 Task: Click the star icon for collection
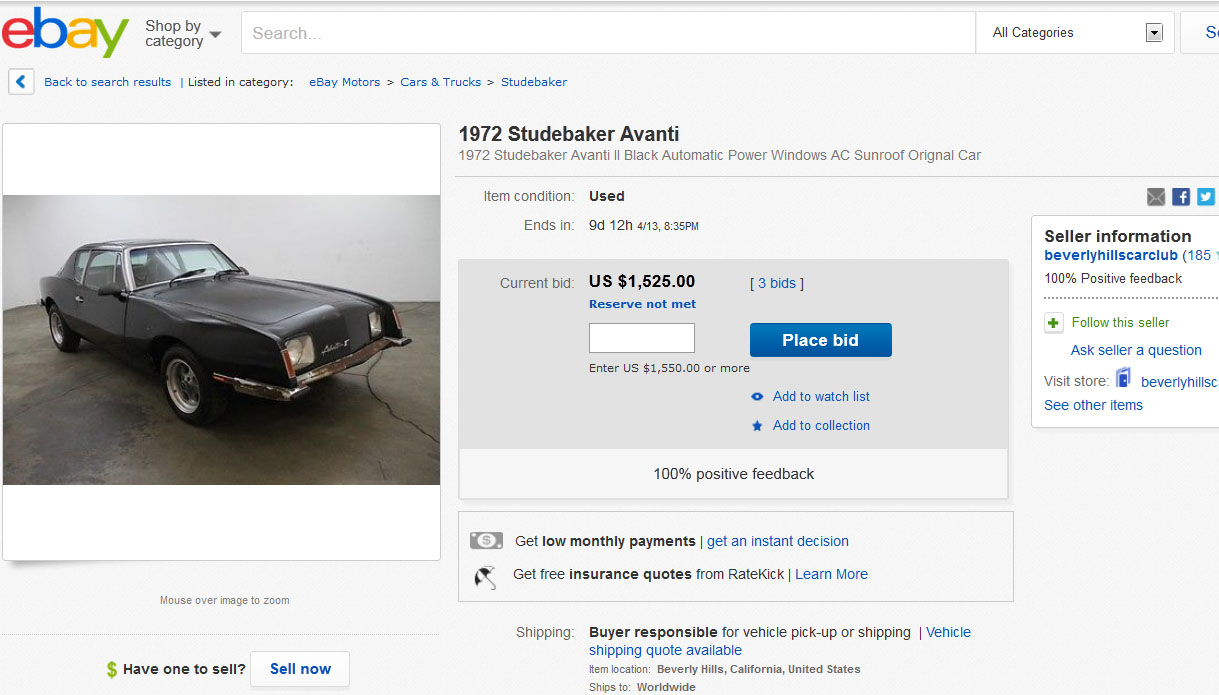coord(757,426)
